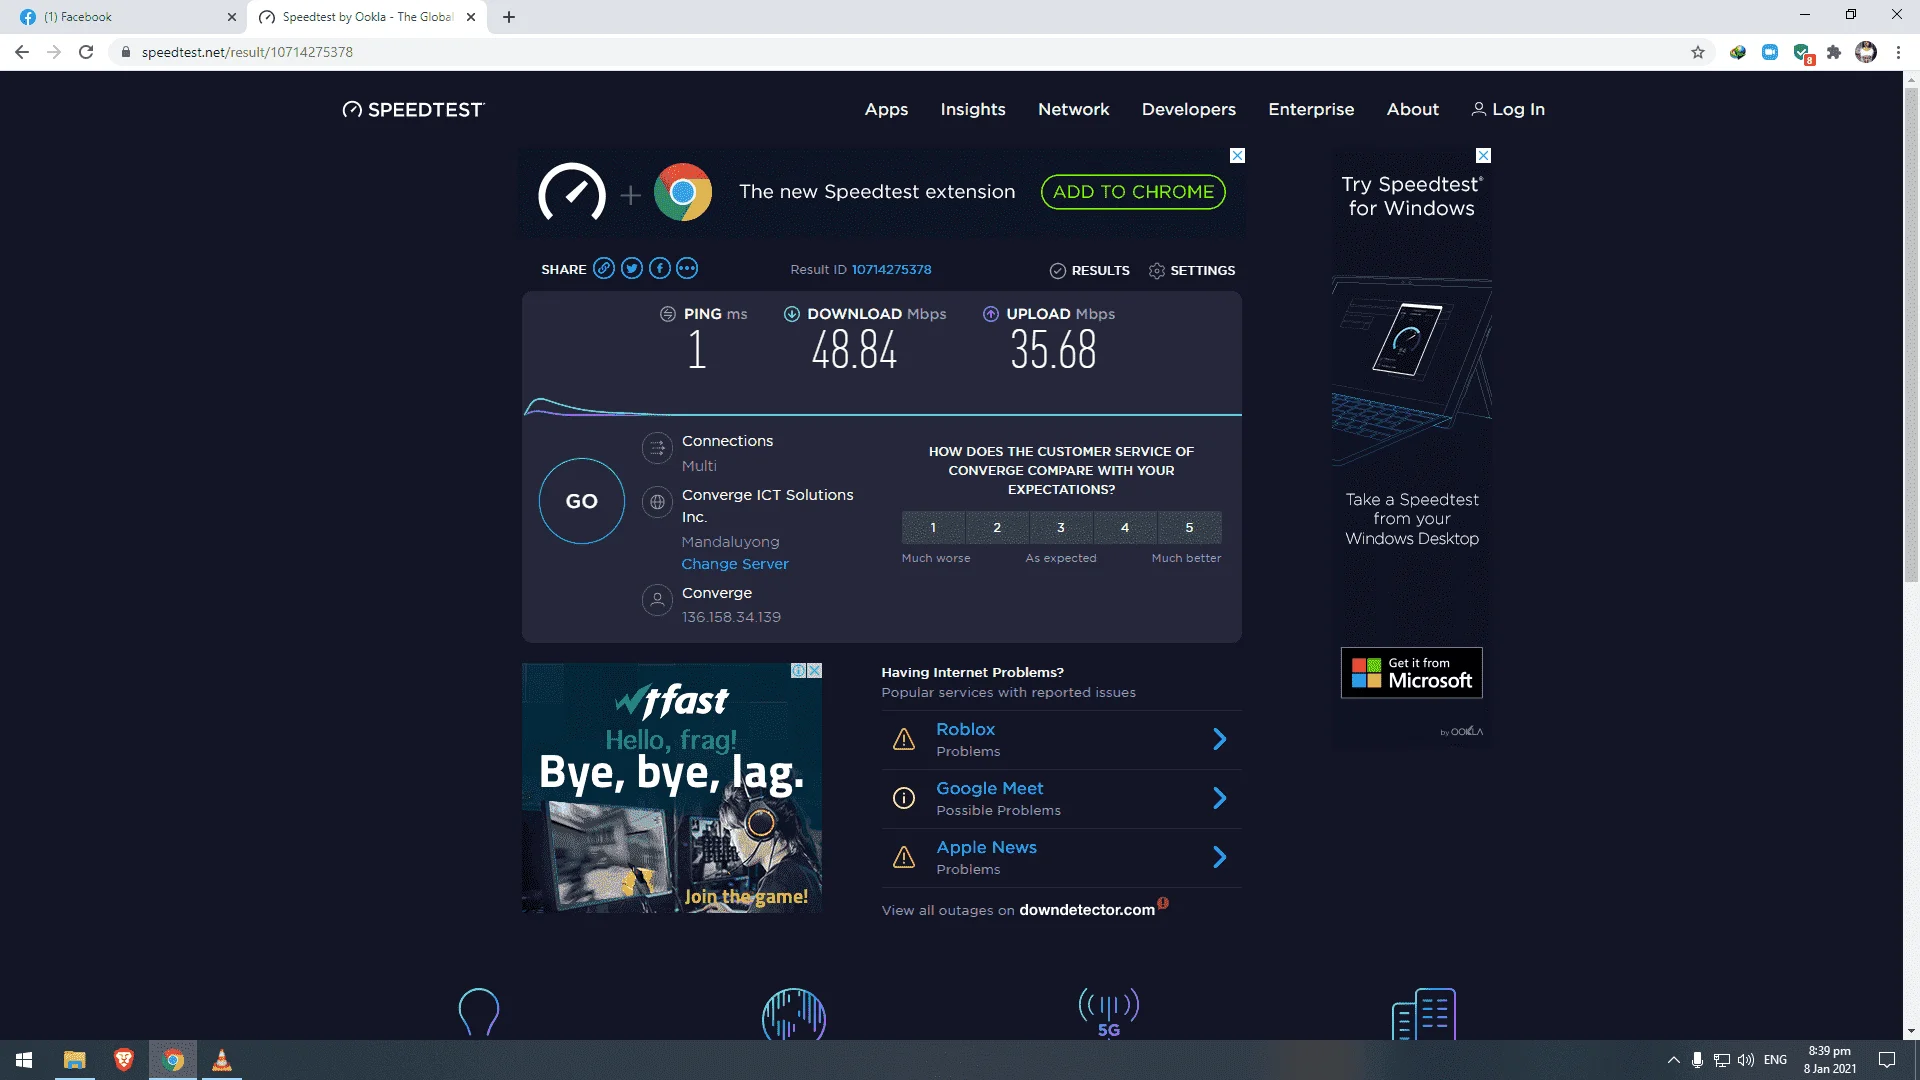Click Get it from Microsoft badge
The height and width of the screenshot is (1080, 1920).
1411,672
